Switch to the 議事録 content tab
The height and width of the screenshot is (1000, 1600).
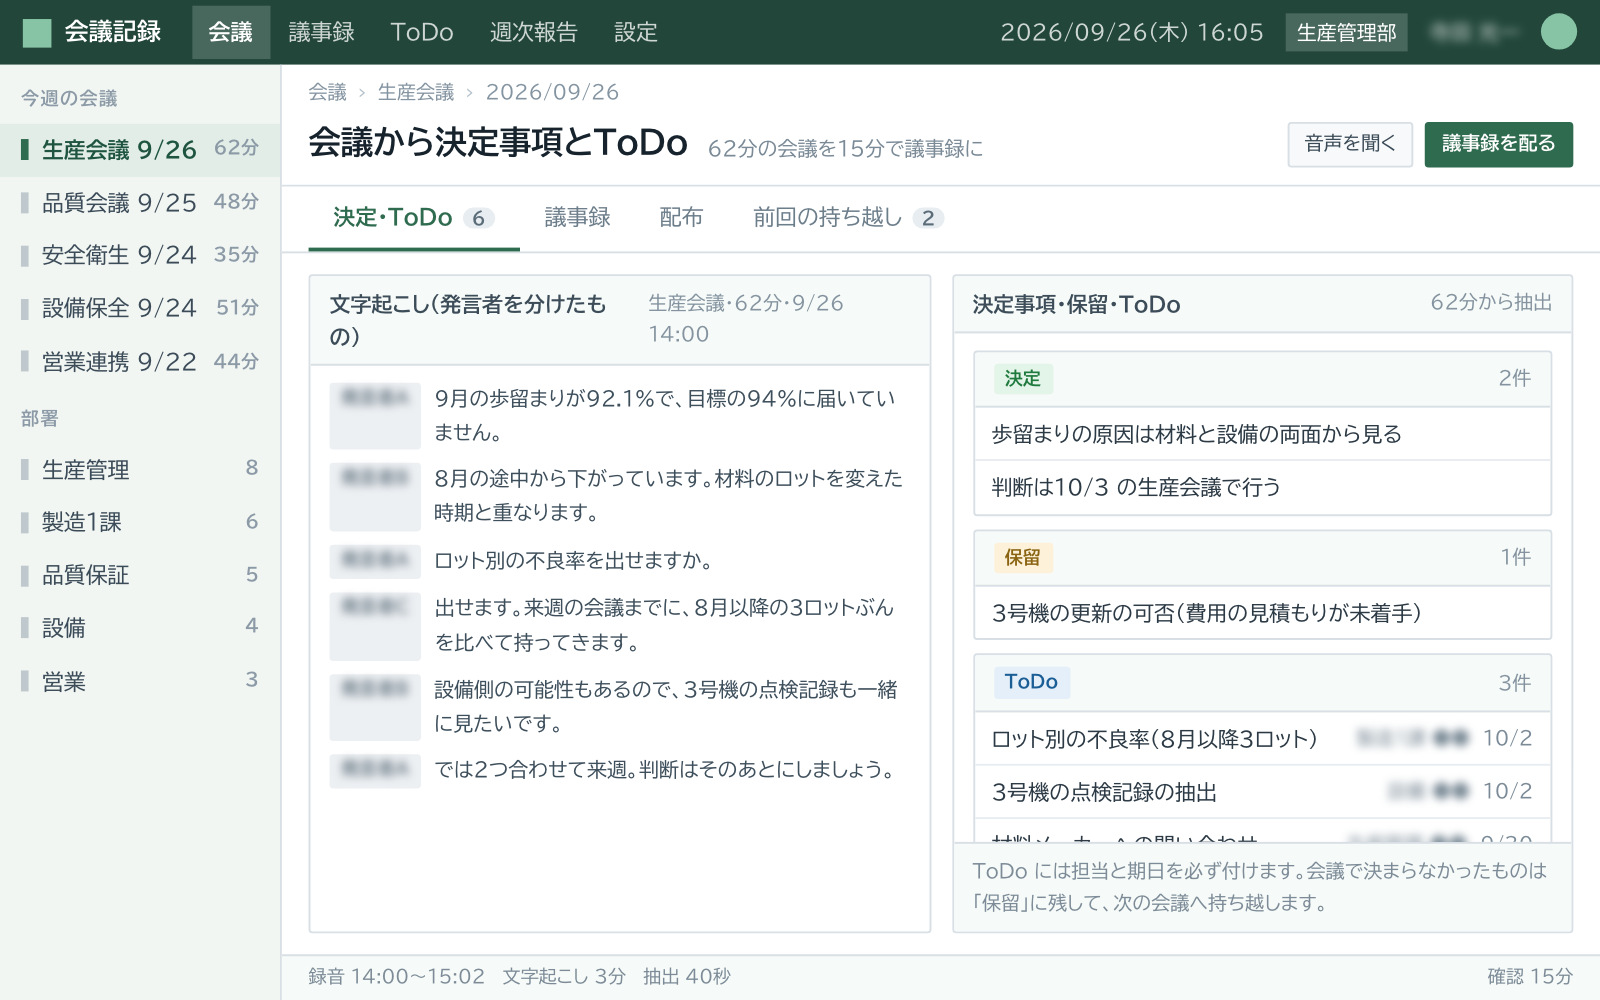578,218
